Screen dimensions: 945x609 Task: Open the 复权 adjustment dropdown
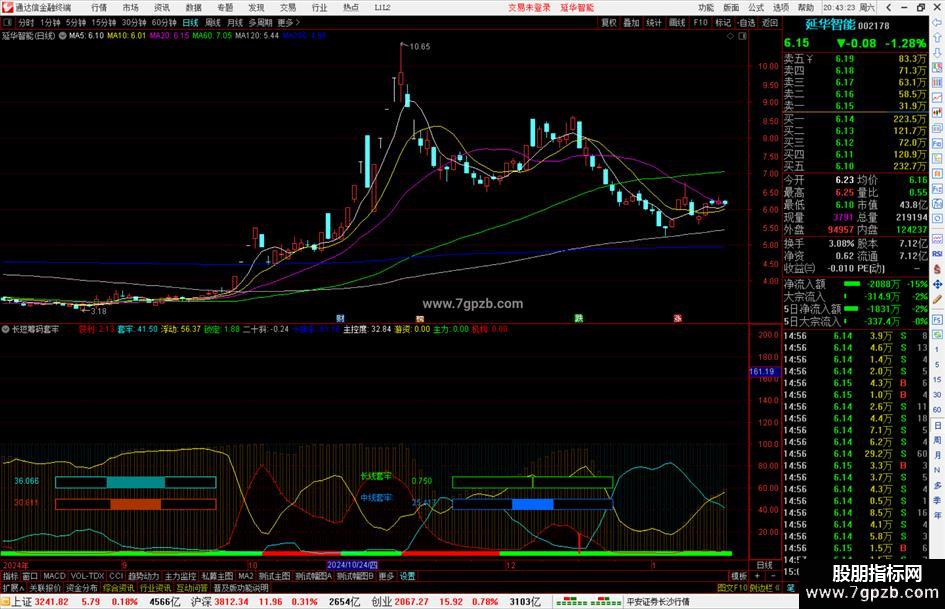pos(609,23)
